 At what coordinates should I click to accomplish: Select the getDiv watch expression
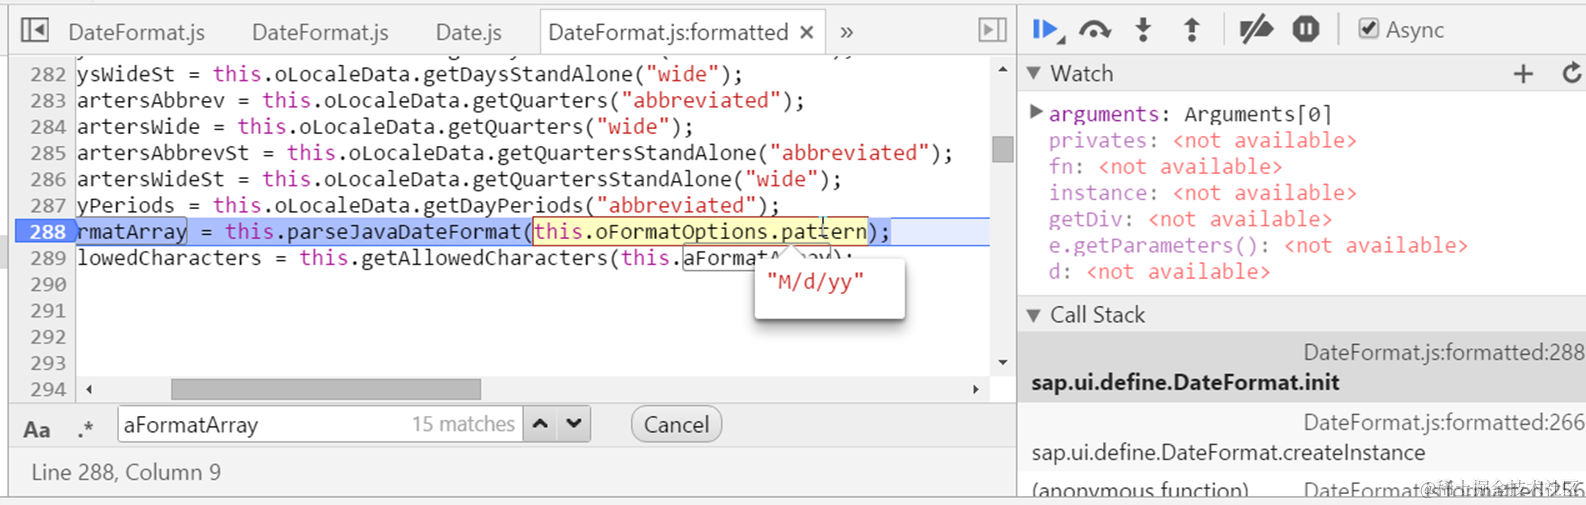[1190, 219]
